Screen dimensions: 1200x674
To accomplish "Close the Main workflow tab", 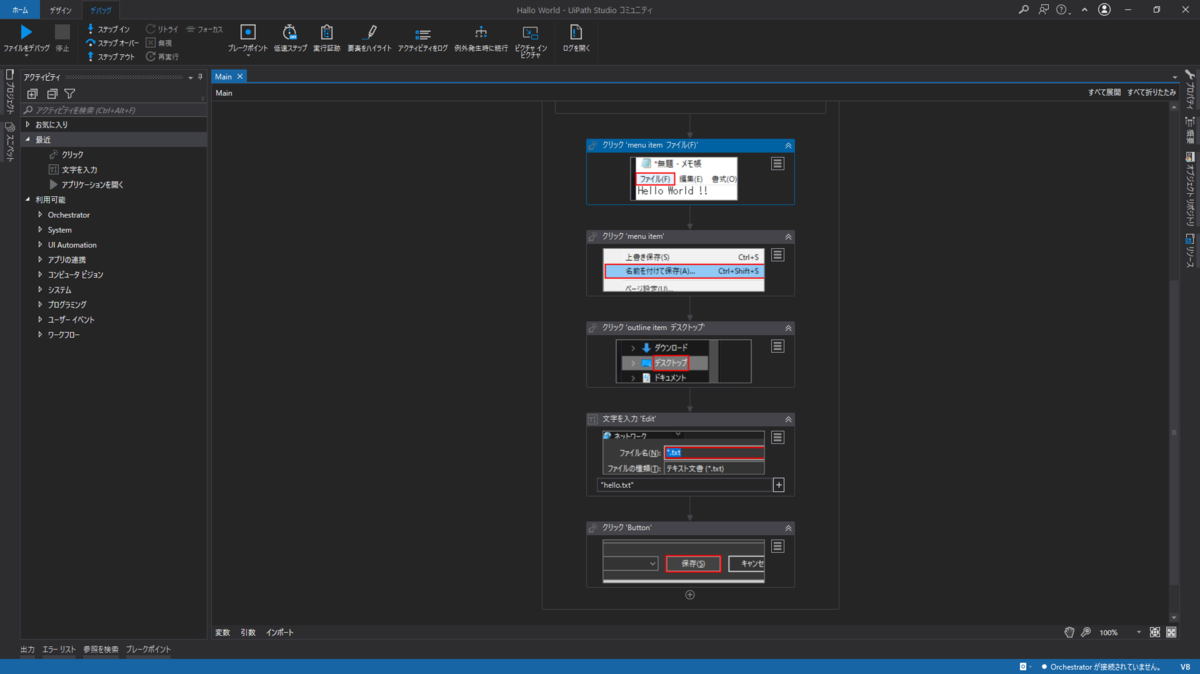I will click(240, 76).
